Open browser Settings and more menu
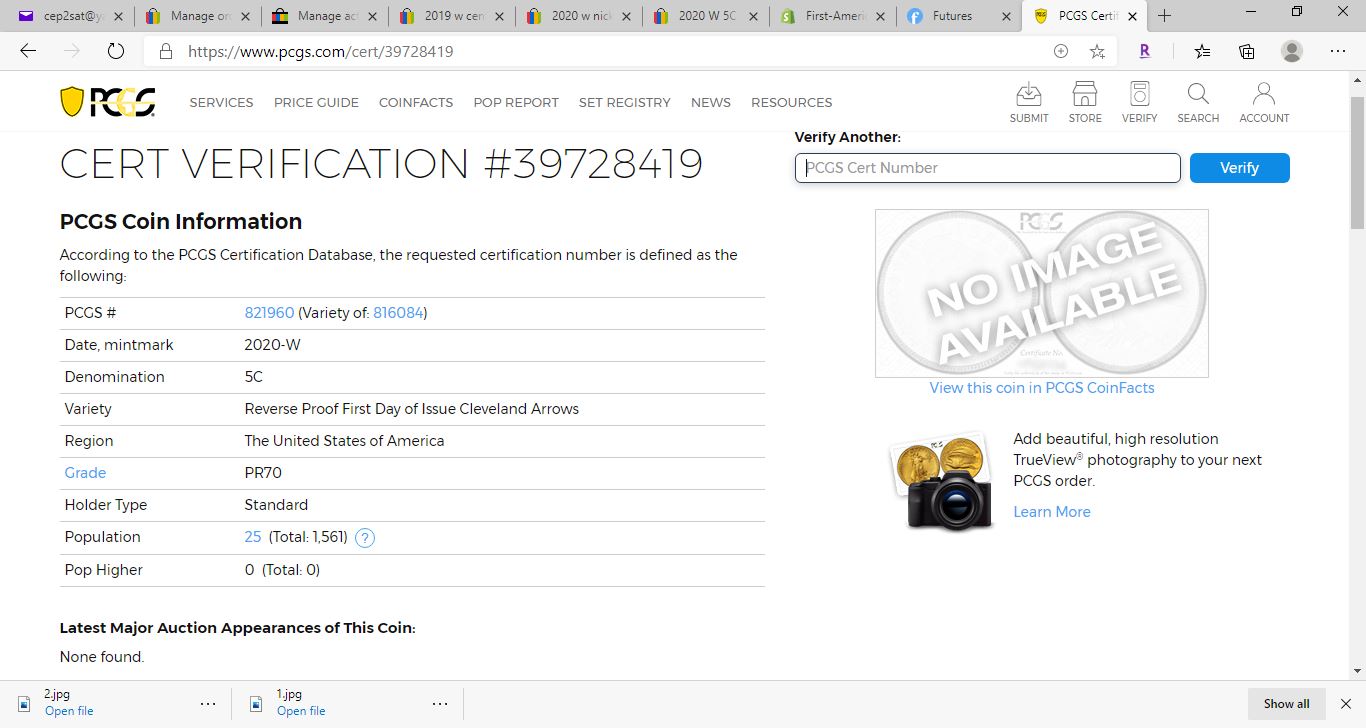 point(1338,51)
